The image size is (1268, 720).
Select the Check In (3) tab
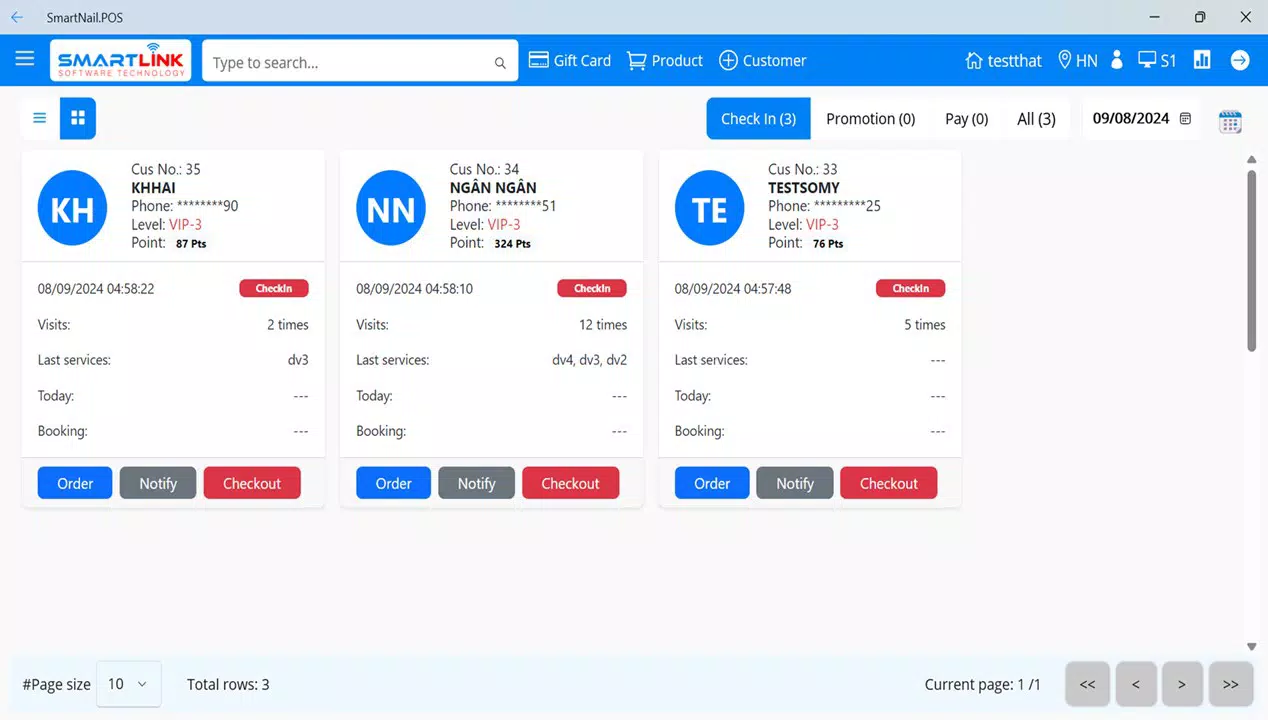click(x=758, y=119)
